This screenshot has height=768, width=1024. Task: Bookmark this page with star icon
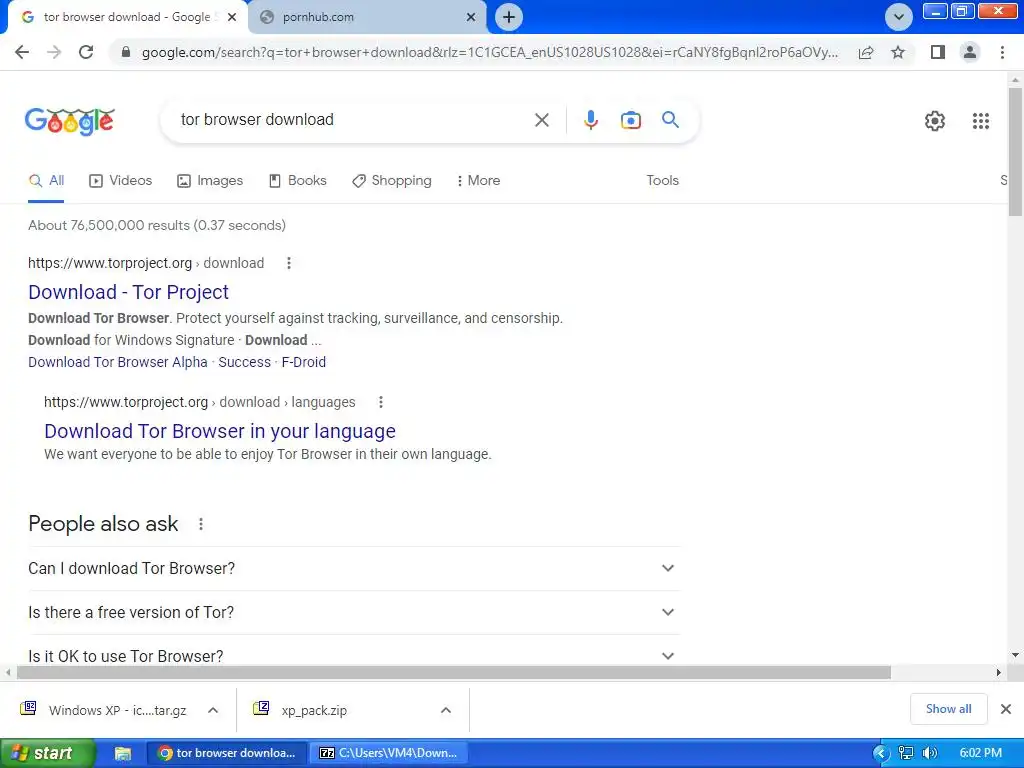898,52
